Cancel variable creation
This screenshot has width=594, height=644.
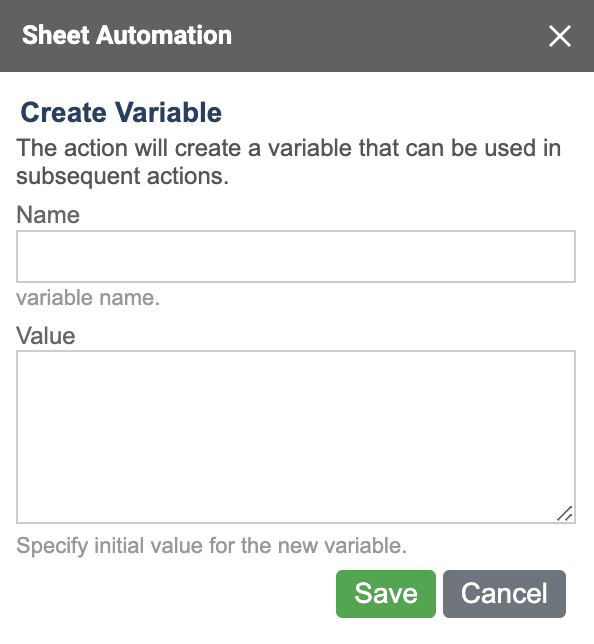pos(504,593)
